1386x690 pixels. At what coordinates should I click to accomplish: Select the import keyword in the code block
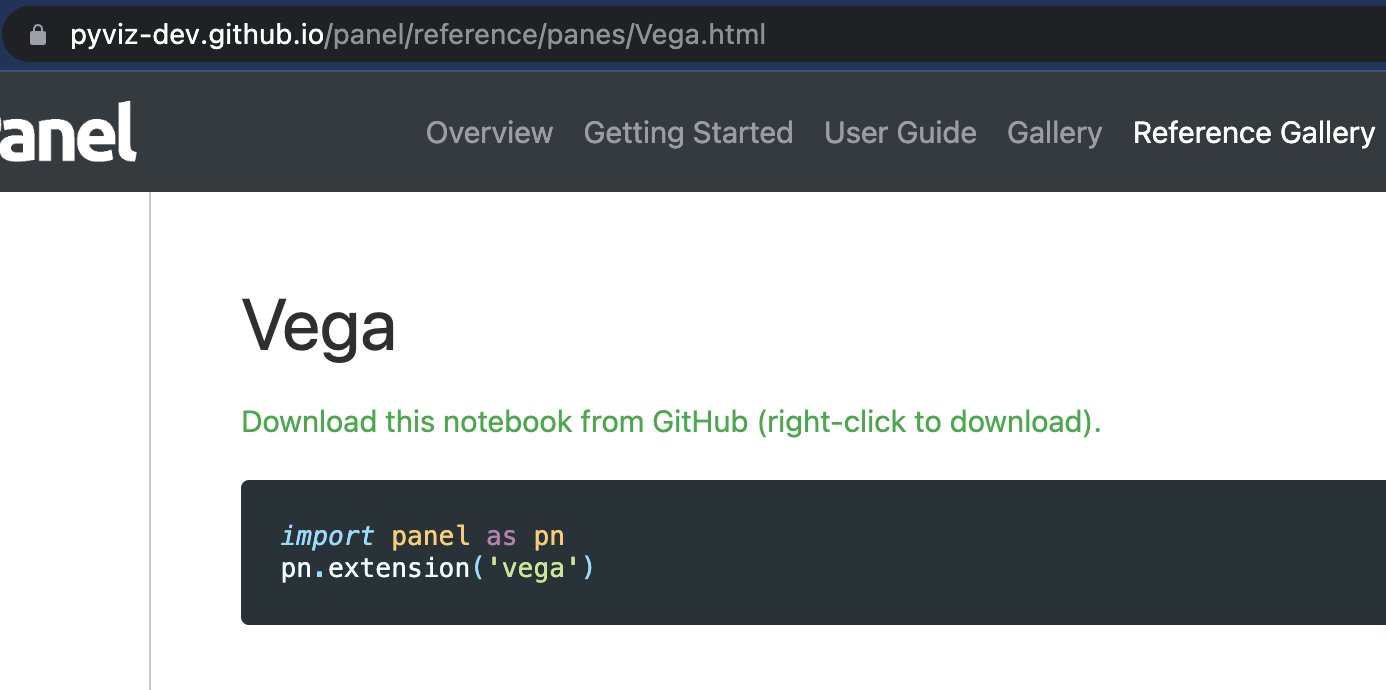point(327,536)
